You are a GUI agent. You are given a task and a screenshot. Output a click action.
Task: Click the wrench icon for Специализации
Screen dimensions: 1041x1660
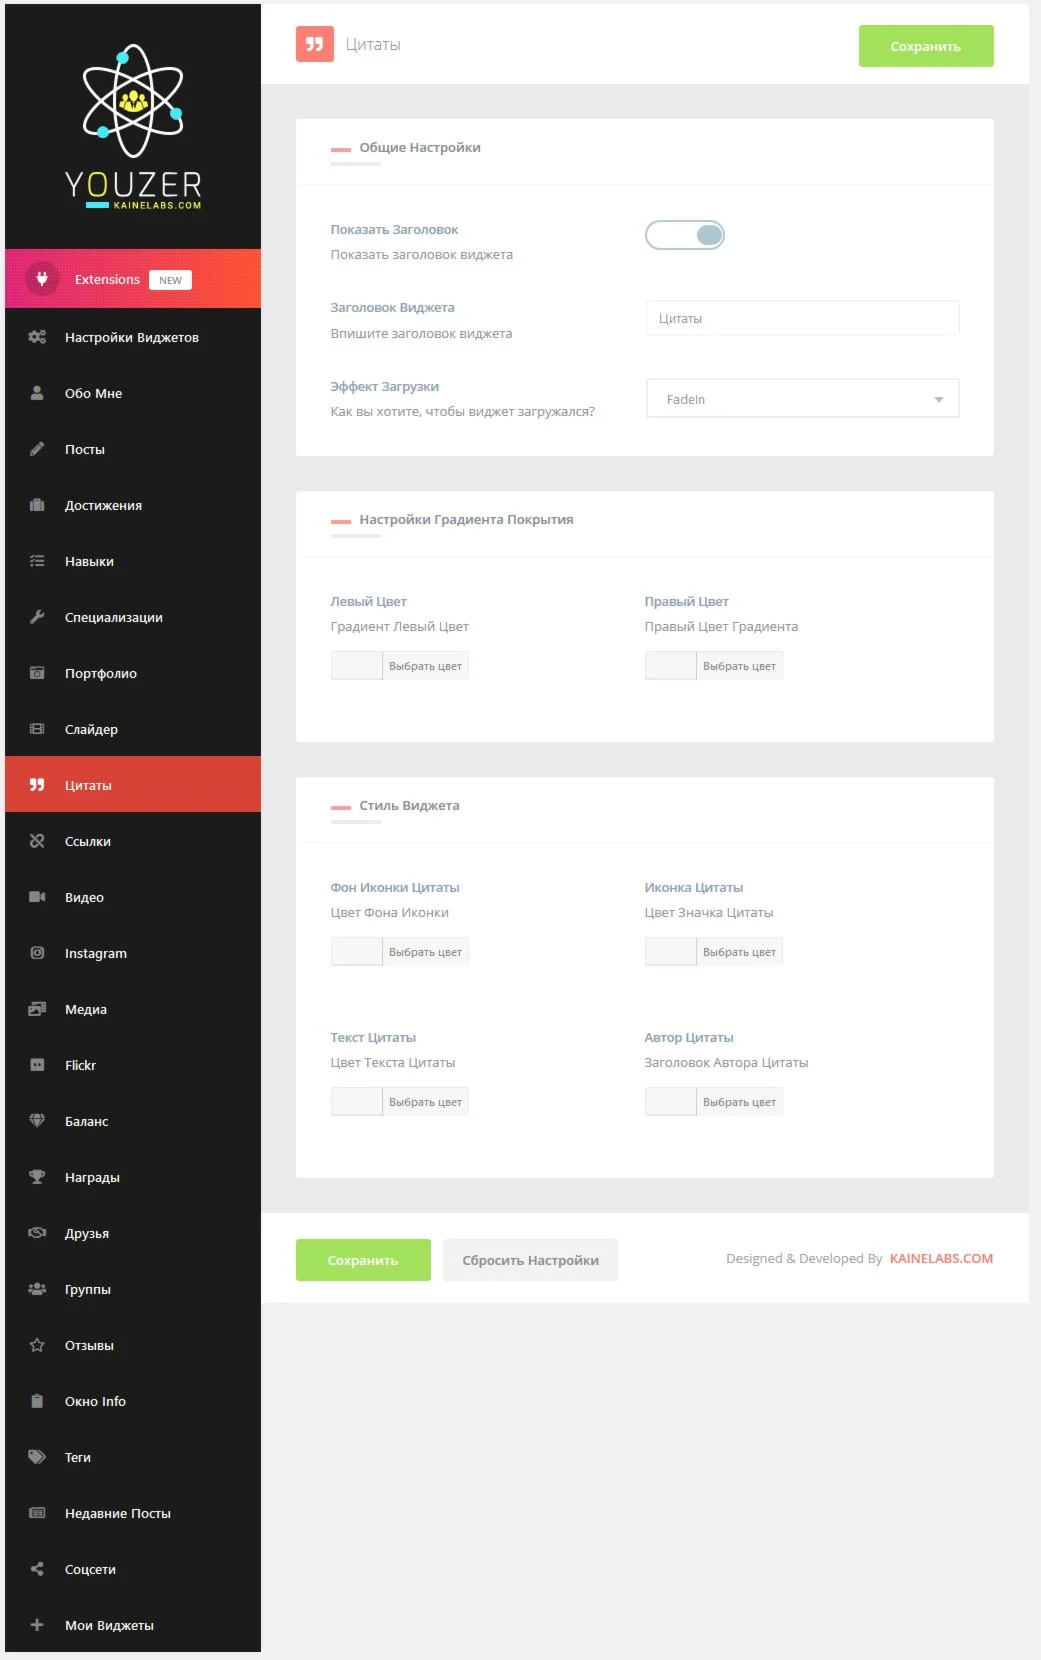tap(37, 617)
